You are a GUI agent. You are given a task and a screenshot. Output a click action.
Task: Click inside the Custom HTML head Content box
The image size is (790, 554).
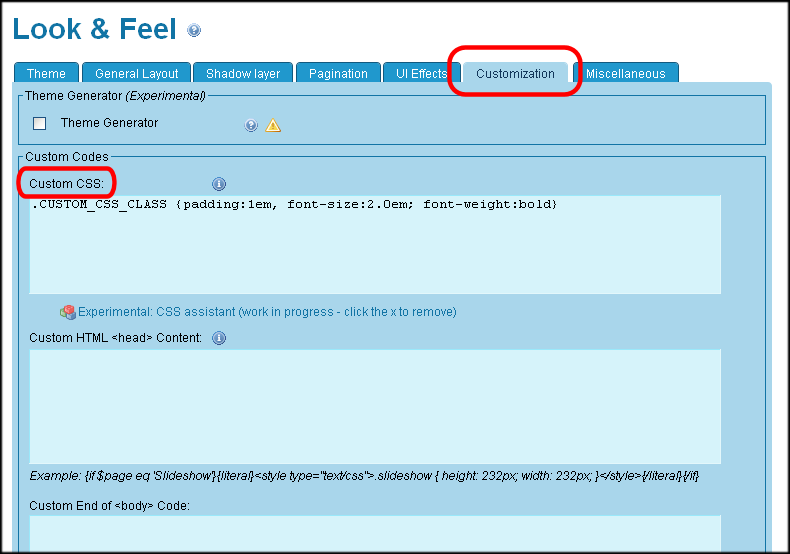(375, 406)
